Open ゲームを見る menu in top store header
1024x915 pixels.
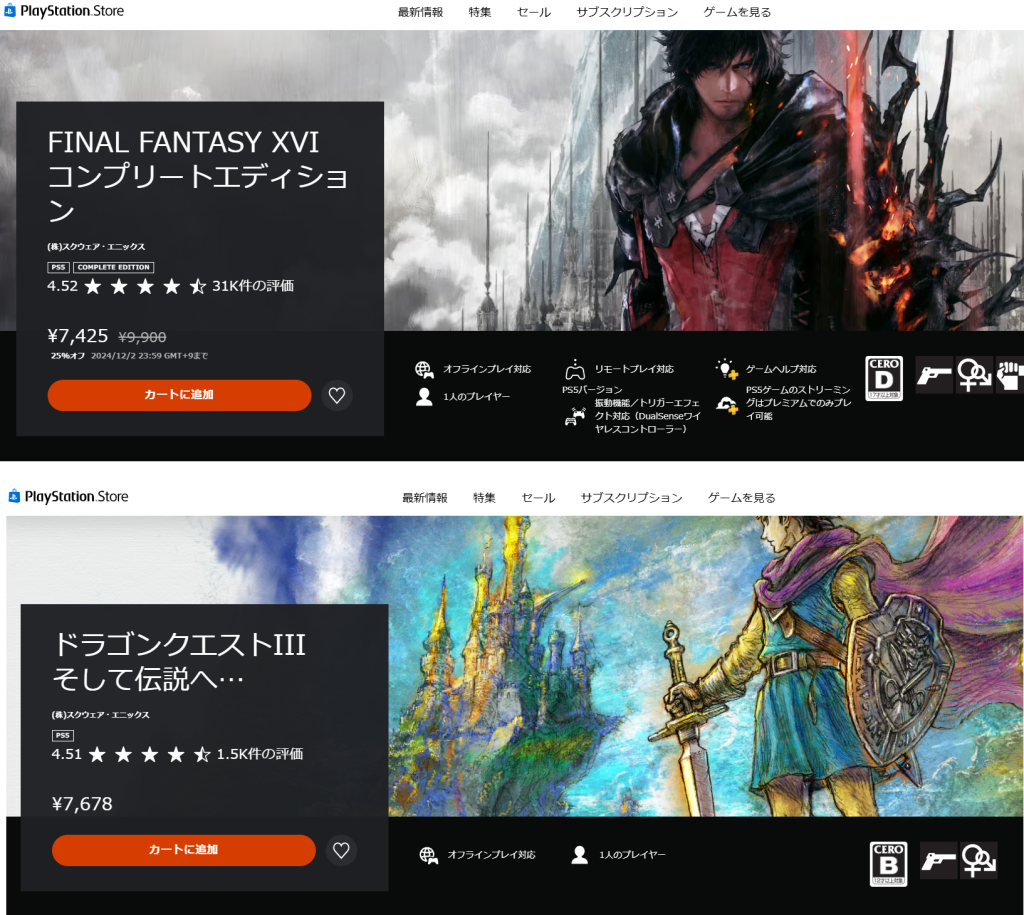[737, 12]
